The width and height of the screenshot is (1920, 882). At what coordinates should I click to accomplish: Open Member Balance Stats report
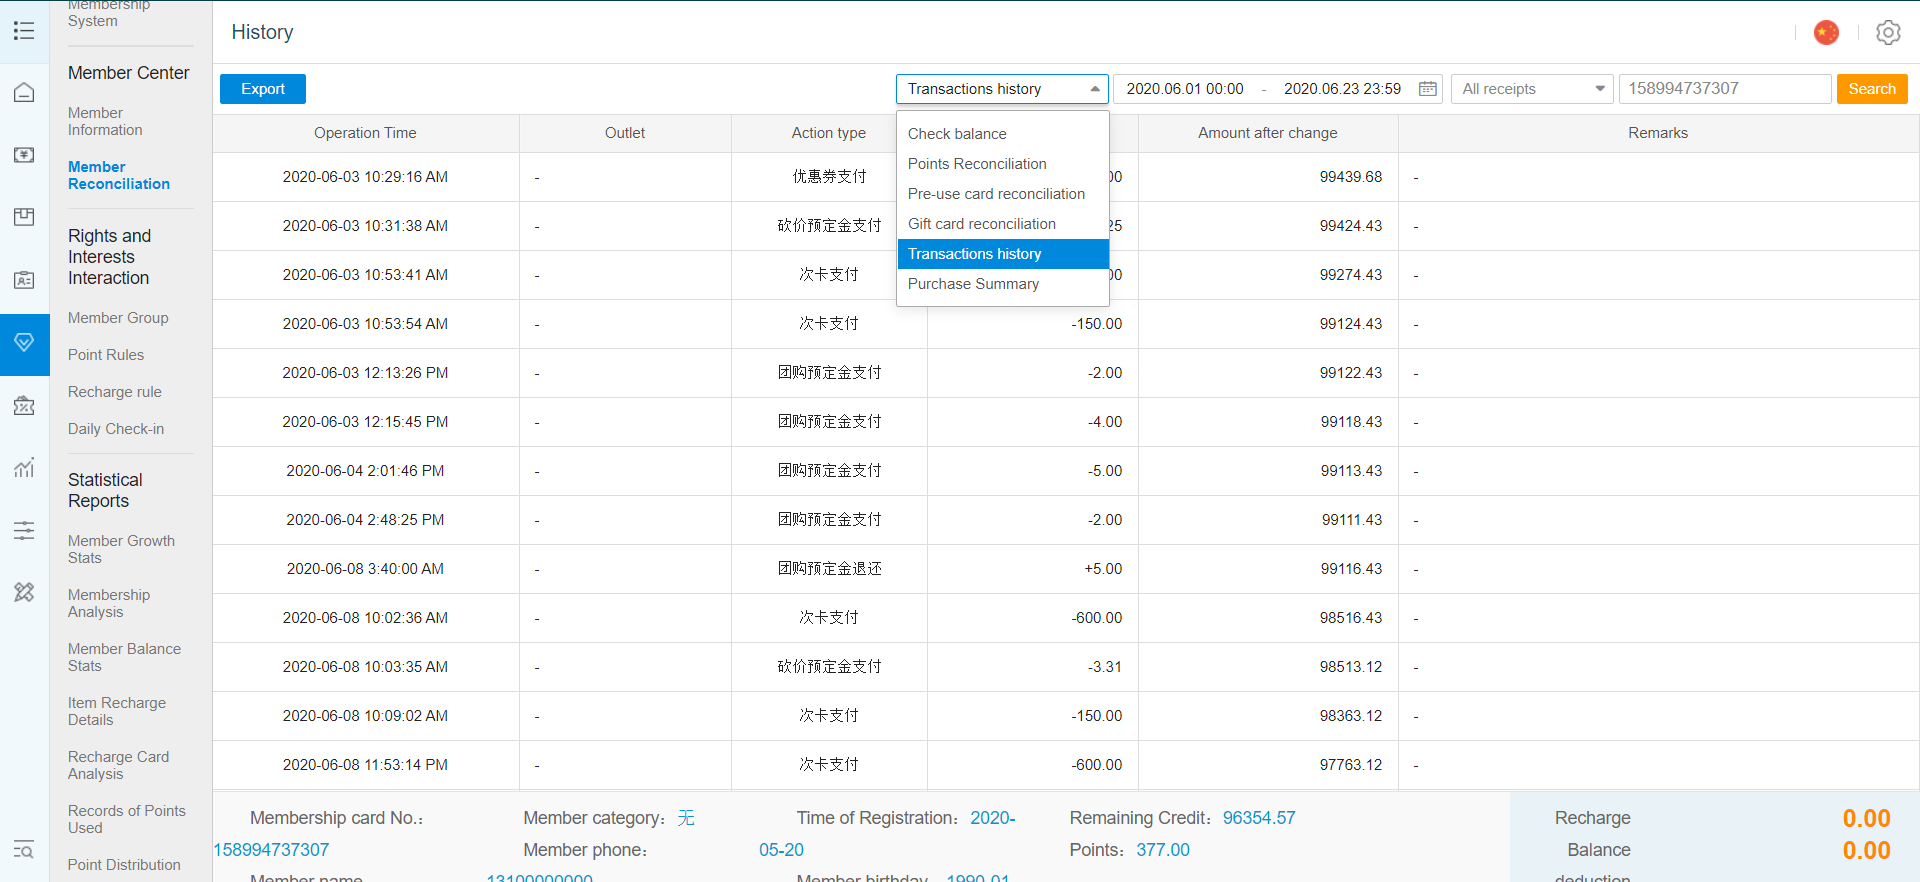tap(124, 657)
